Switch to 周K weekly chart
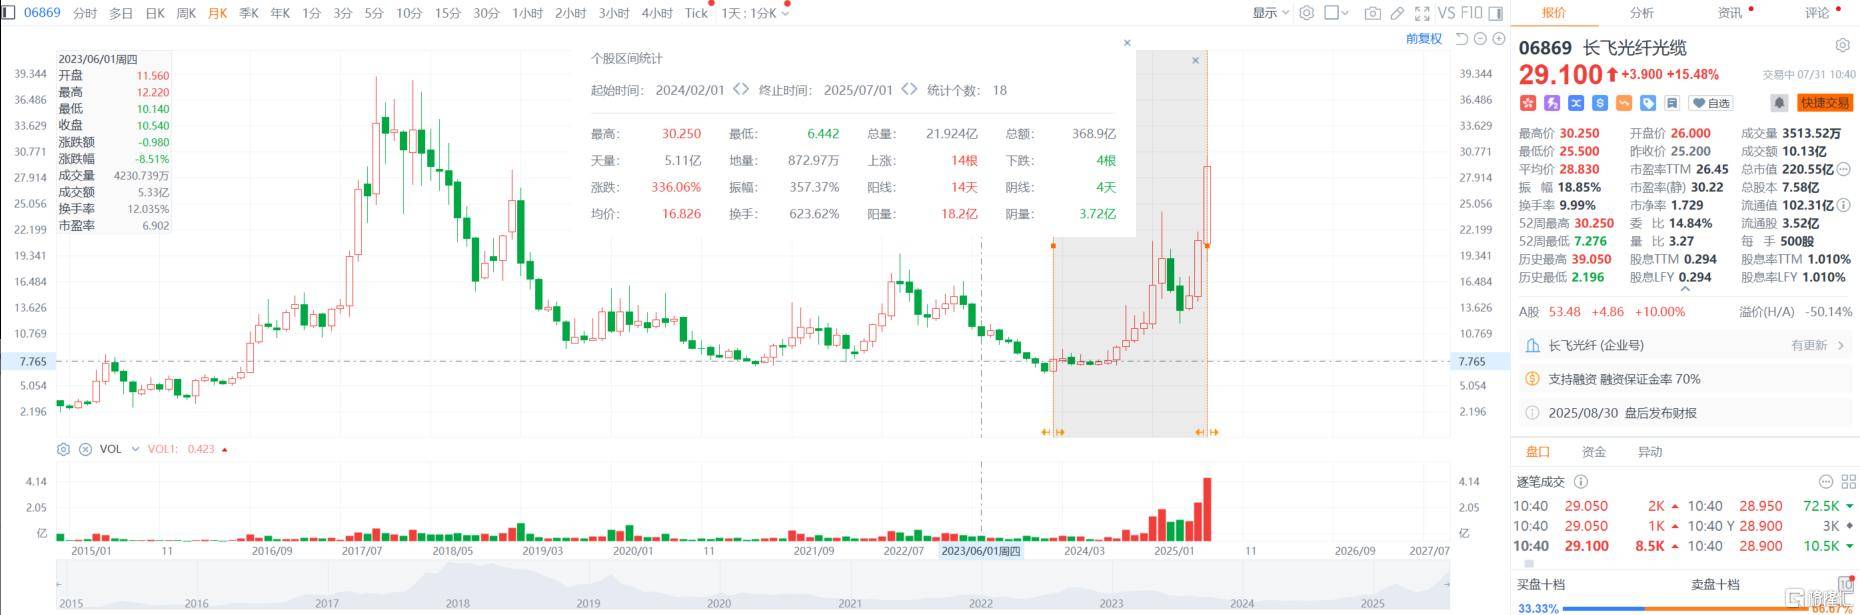This screenshot has height=615, width=1860. click(186, 13)
